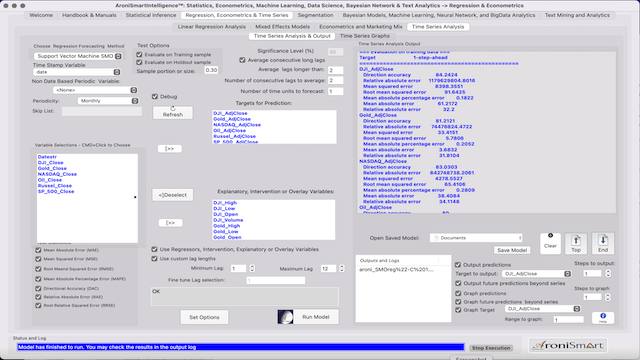The height and width of the screenshot is (360, 640).
Task: Click the Save Model button
Action: tap(512, 250)
